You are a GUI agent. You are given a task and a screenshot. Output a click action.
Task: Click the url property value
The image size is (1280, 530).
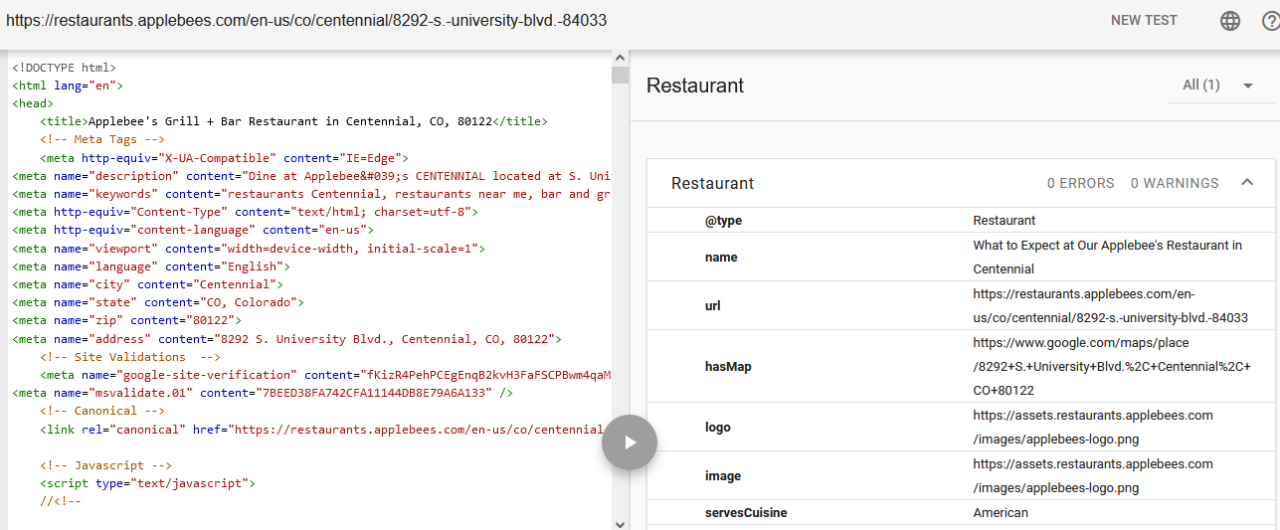click(x=1110, y=306)
